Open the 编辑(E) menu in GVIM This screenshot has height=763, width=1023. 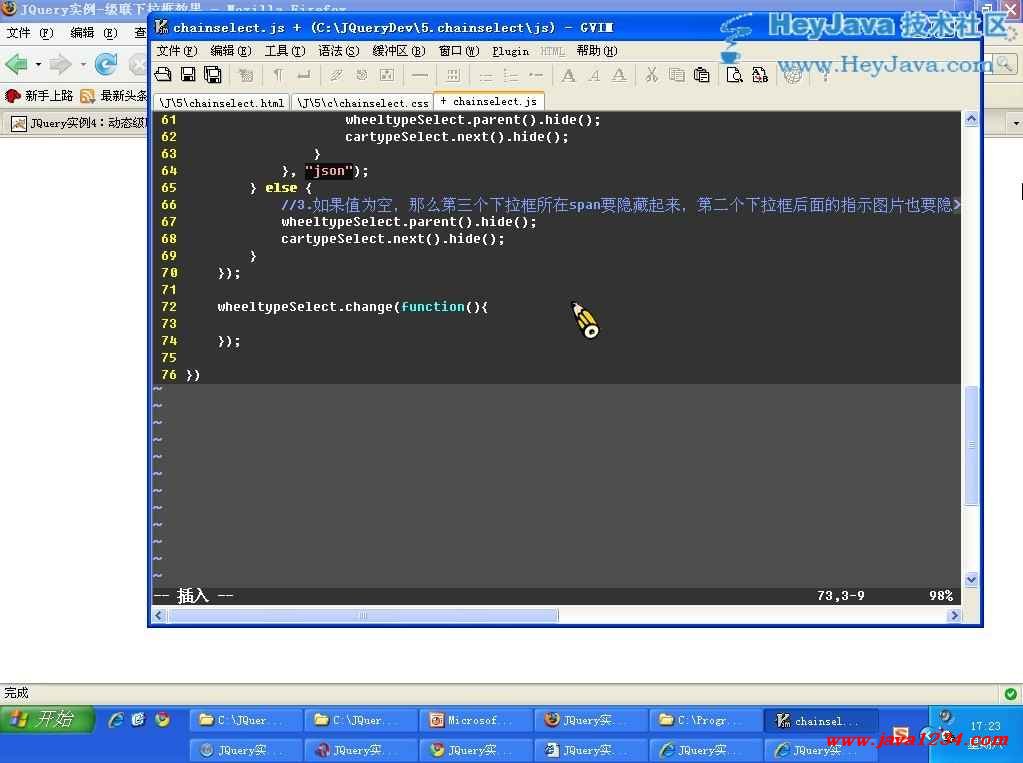[x=230, y=51]
